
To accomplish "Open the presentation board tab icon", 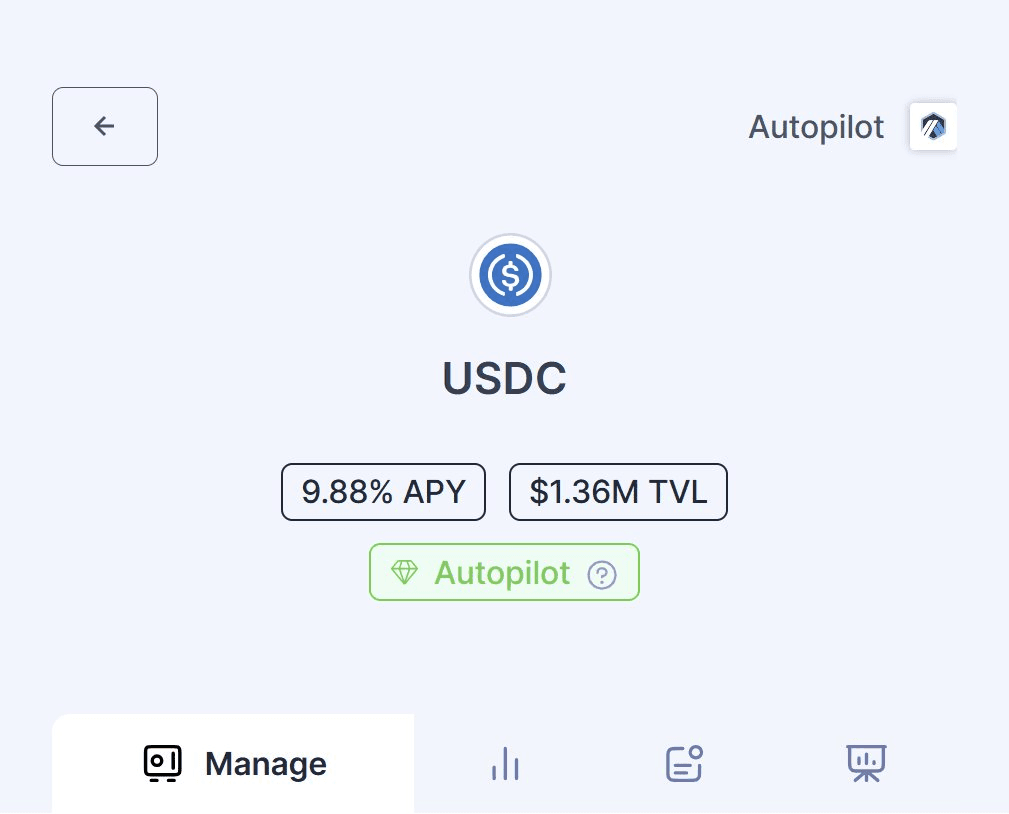I will (866, 764).
